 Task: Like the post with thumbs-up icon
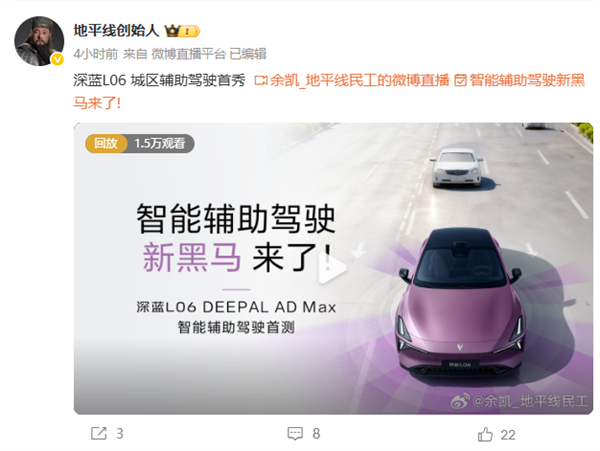(485, 434)
